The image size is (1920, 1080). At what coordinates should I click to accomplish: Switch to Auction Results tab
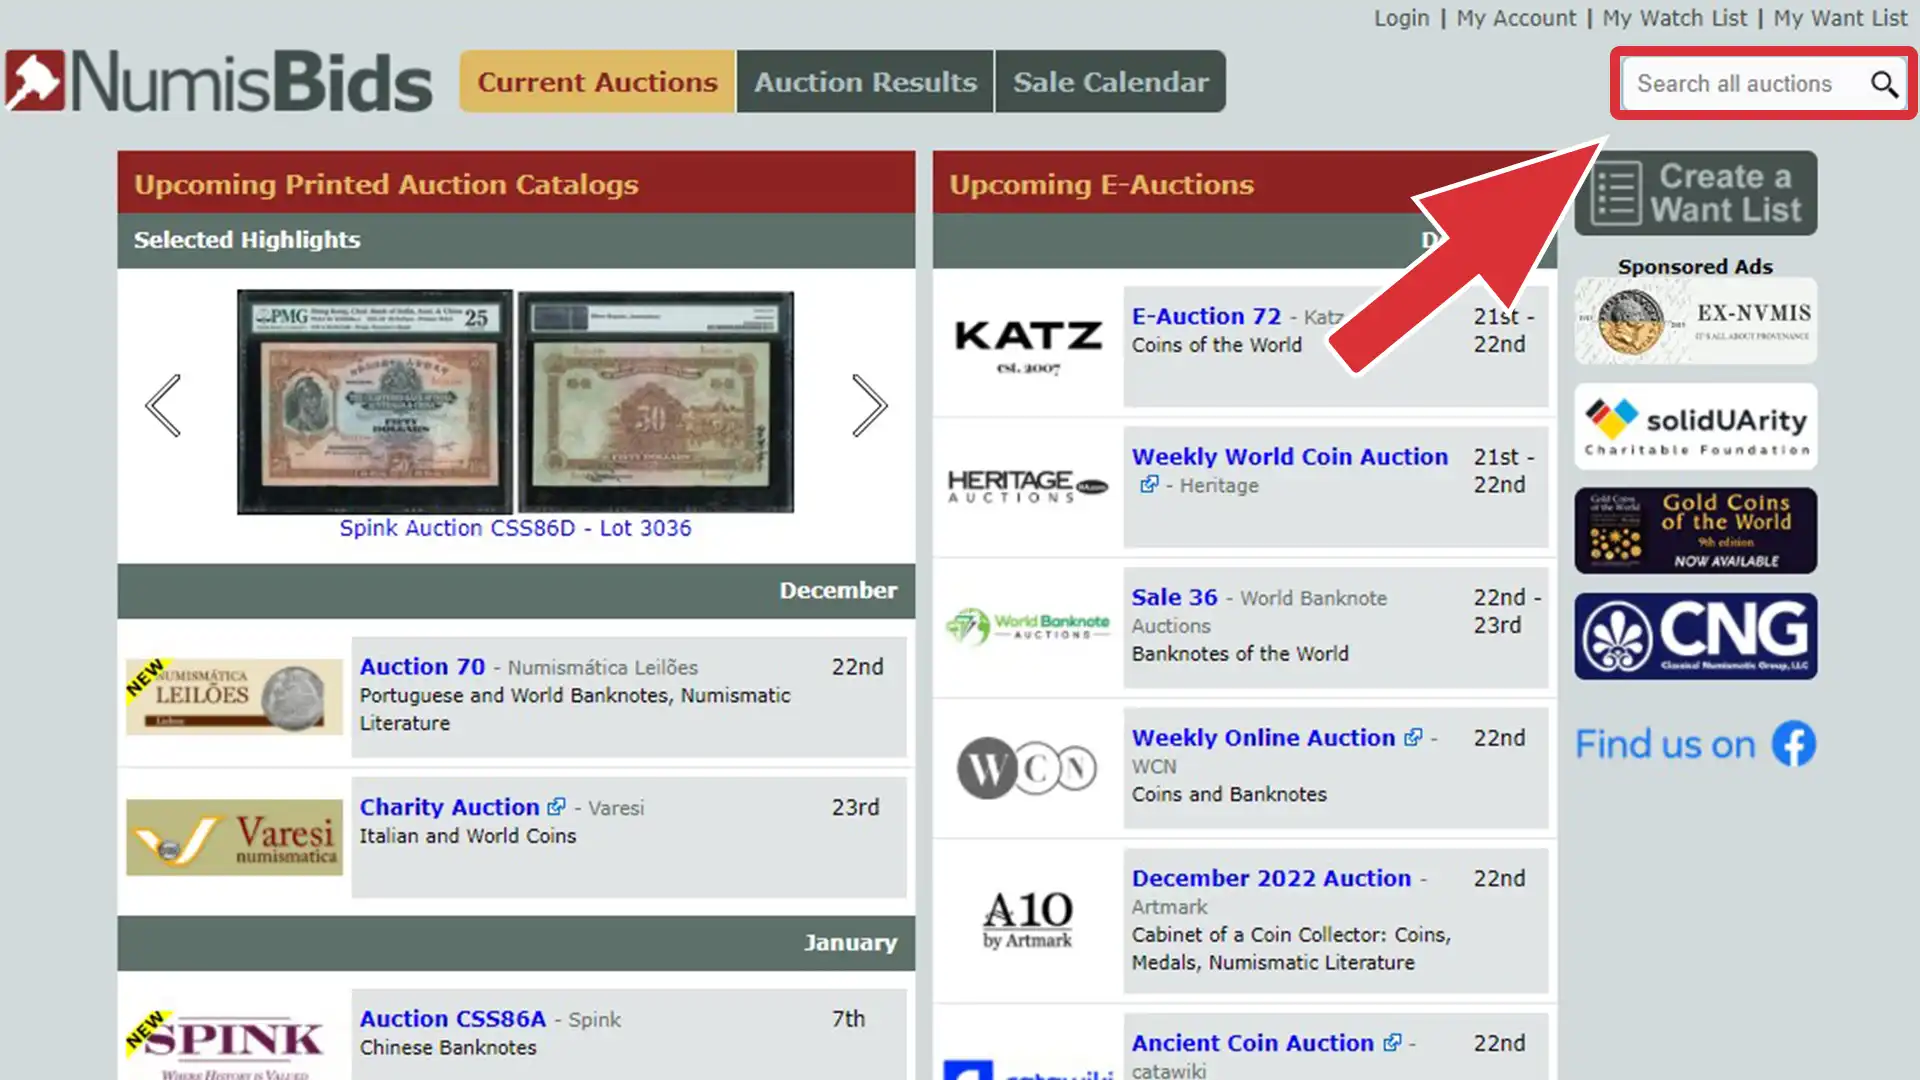pyautogui.click(x=865, y=81)
